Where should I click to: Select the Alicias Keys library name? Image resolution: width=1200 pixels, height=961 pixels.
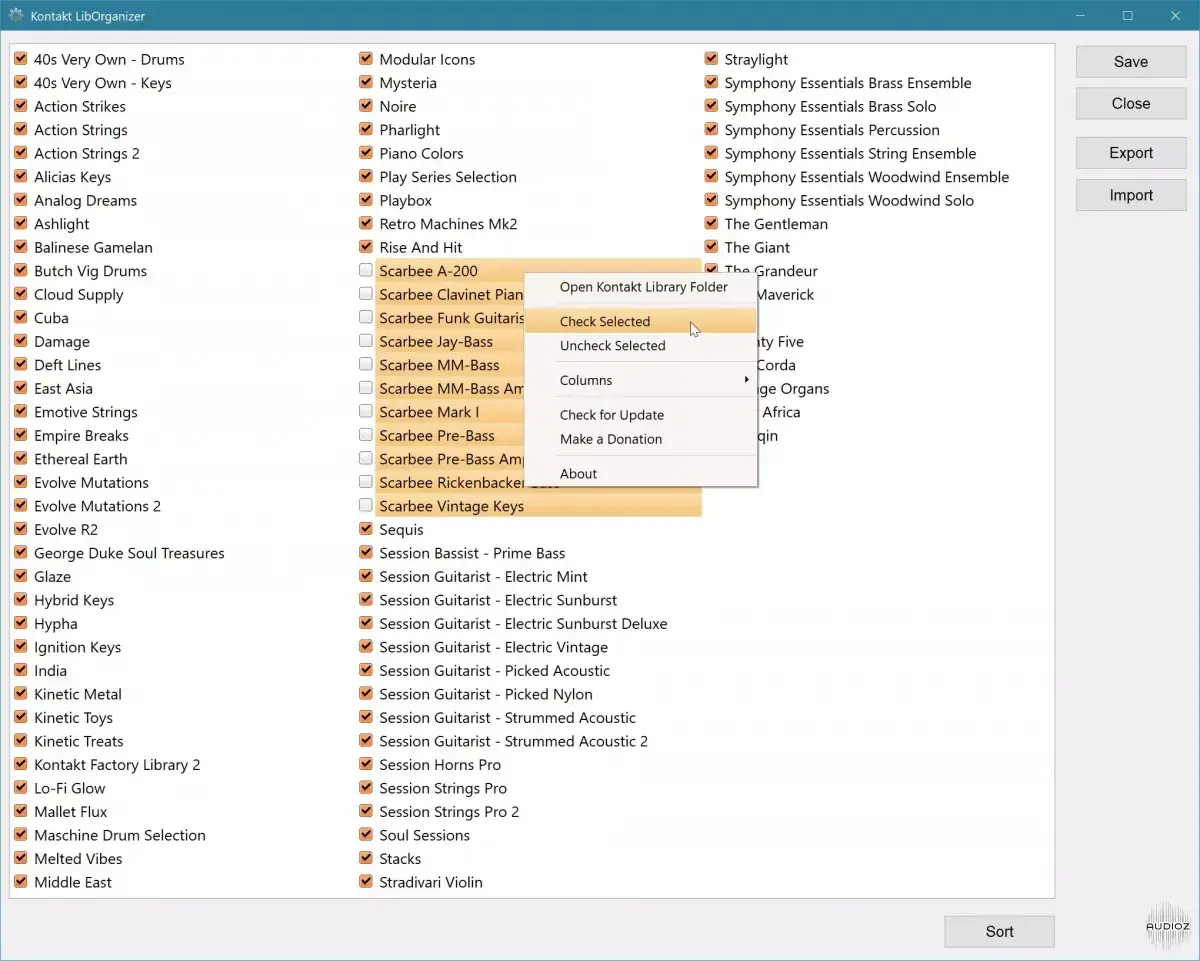(72, 177)
